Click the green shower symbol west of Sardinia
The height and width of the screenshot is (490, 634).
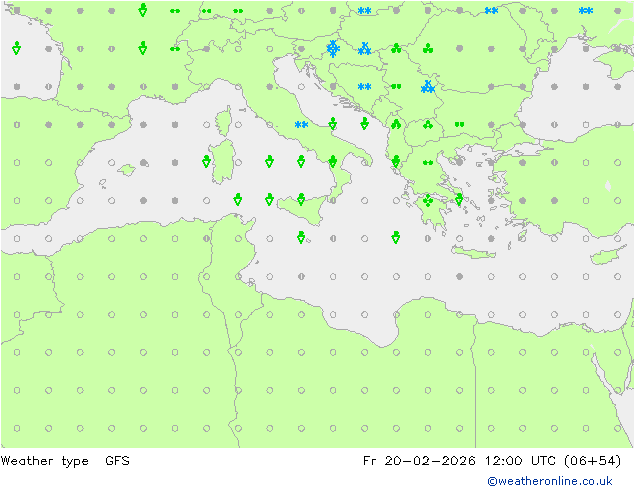click(x=206, y=161)
